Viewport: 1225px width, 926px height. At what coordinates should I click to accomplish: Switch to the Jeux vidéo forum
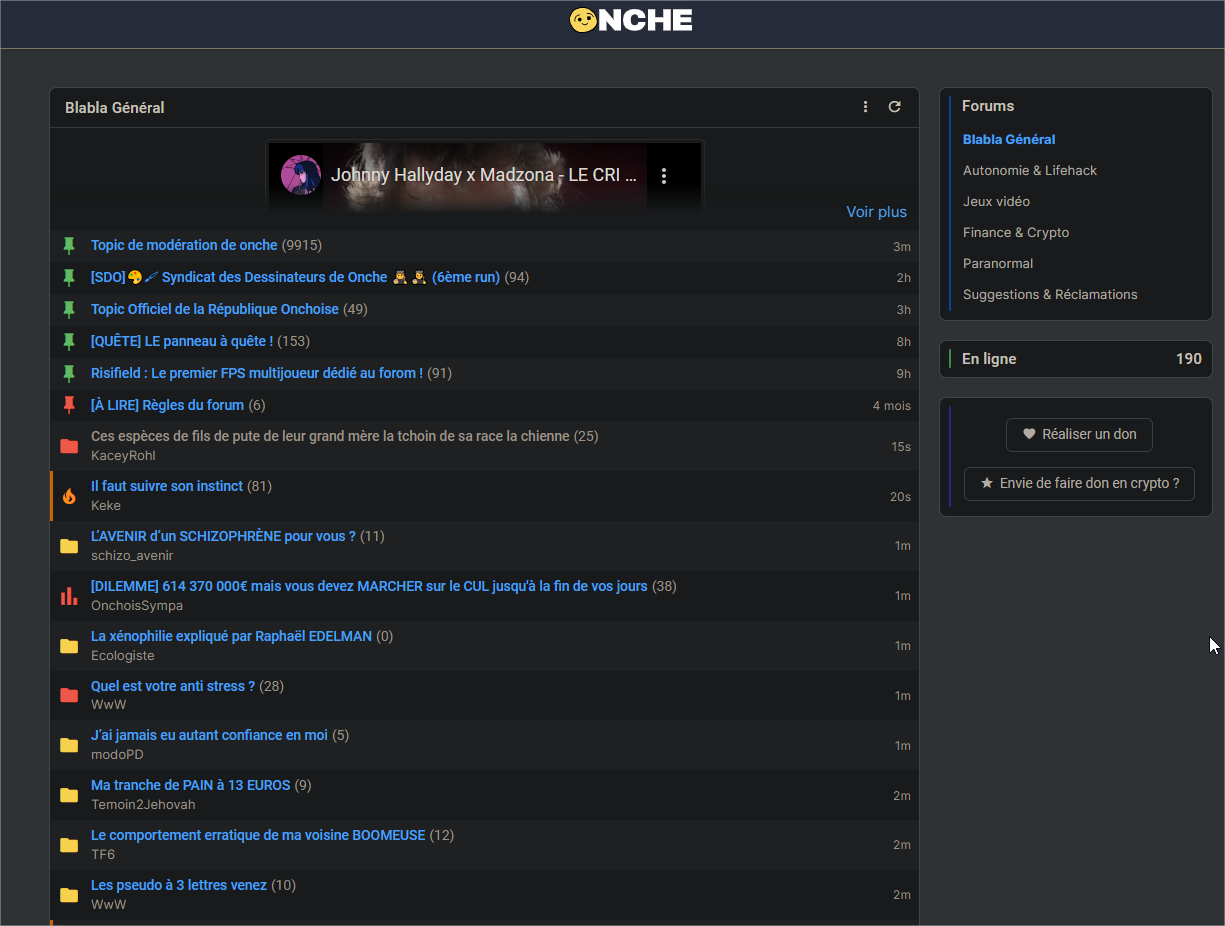pos(996,202)
